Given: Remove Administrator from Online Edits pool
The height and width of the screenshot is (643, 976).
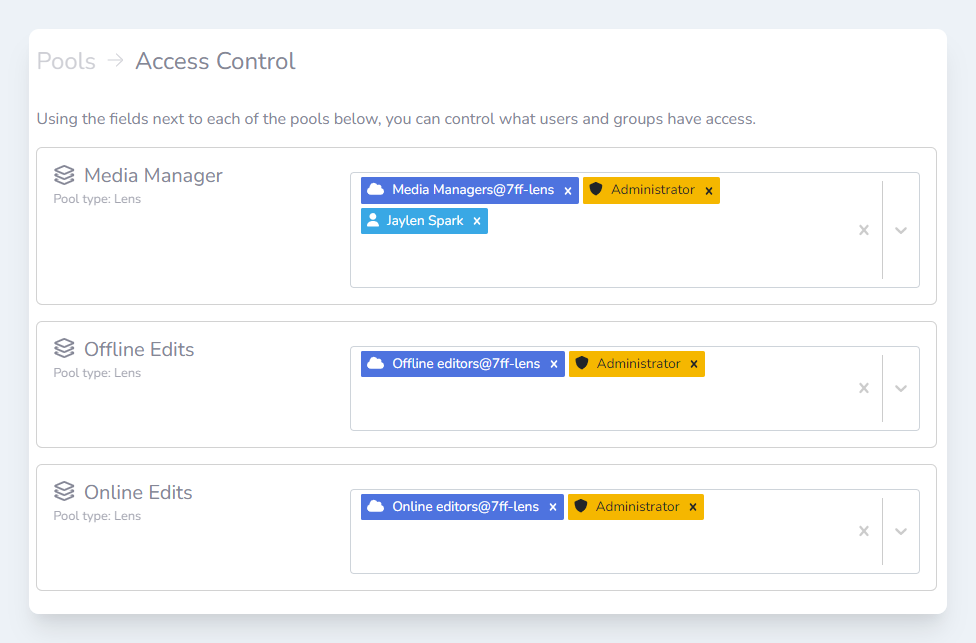Looking at the screenshot, I should [x=693, y=508].
